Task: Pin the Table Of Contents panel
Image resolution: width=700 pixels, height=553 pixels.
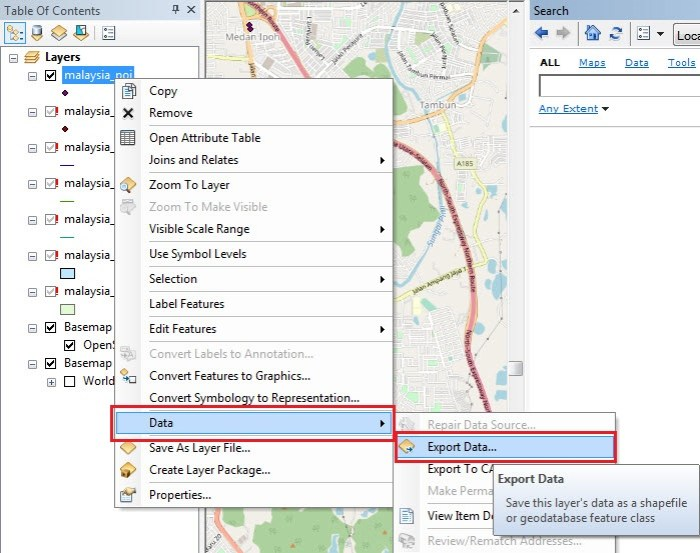Action: [175, 9]
